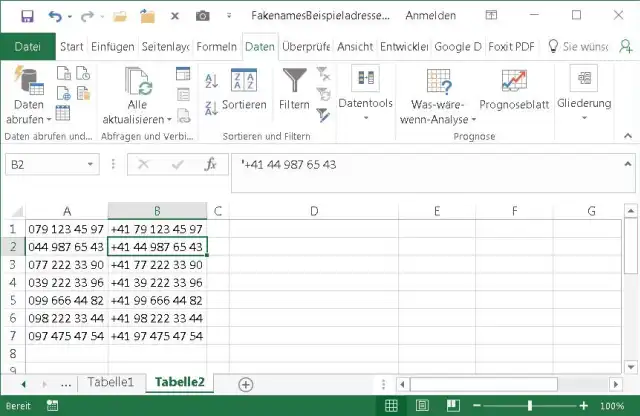The width and height of the screenshot is (640, 416).
Task: Select cell B3 with +41 77 222 33 90
Action: click(x=157, y=265)
